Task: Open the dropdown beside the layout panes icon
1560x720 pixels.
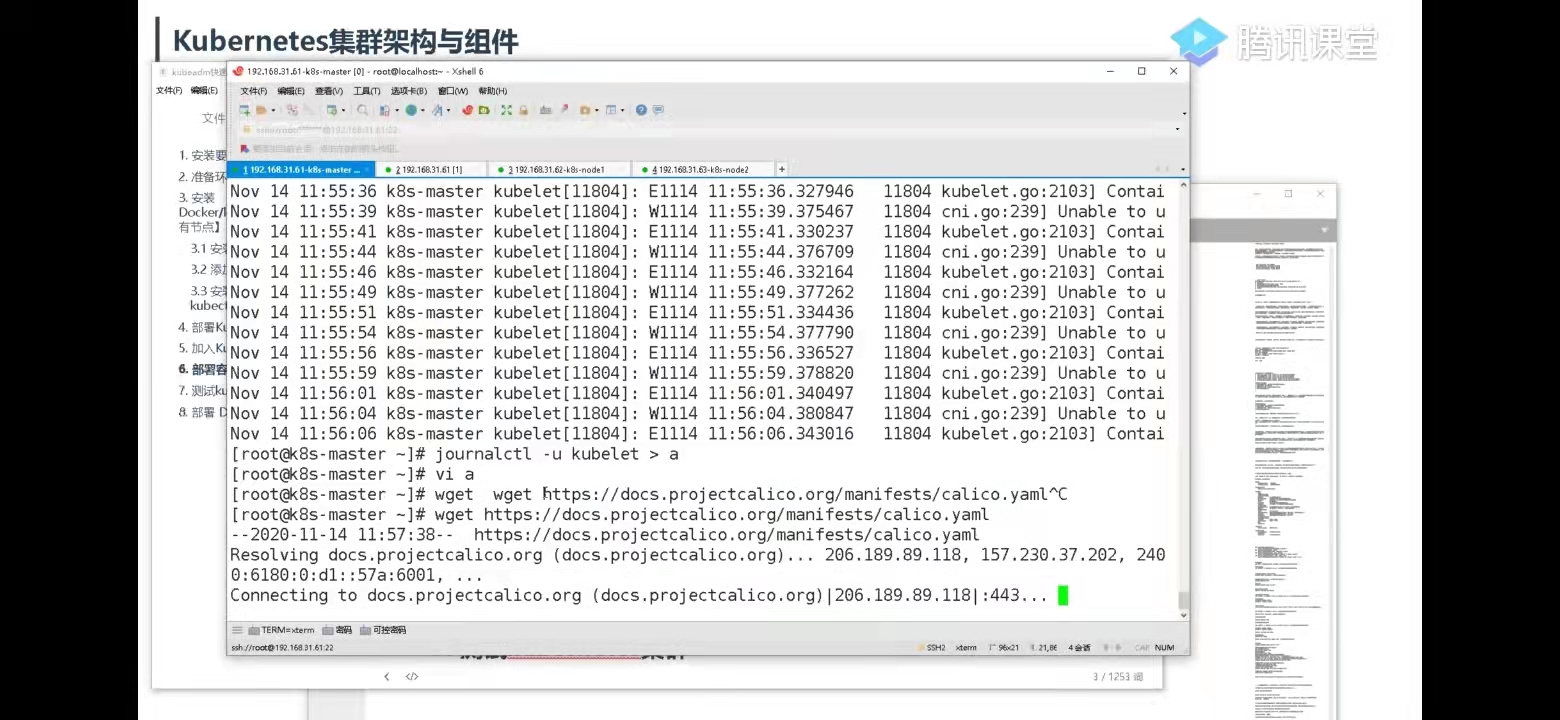Action: [622, 110]
